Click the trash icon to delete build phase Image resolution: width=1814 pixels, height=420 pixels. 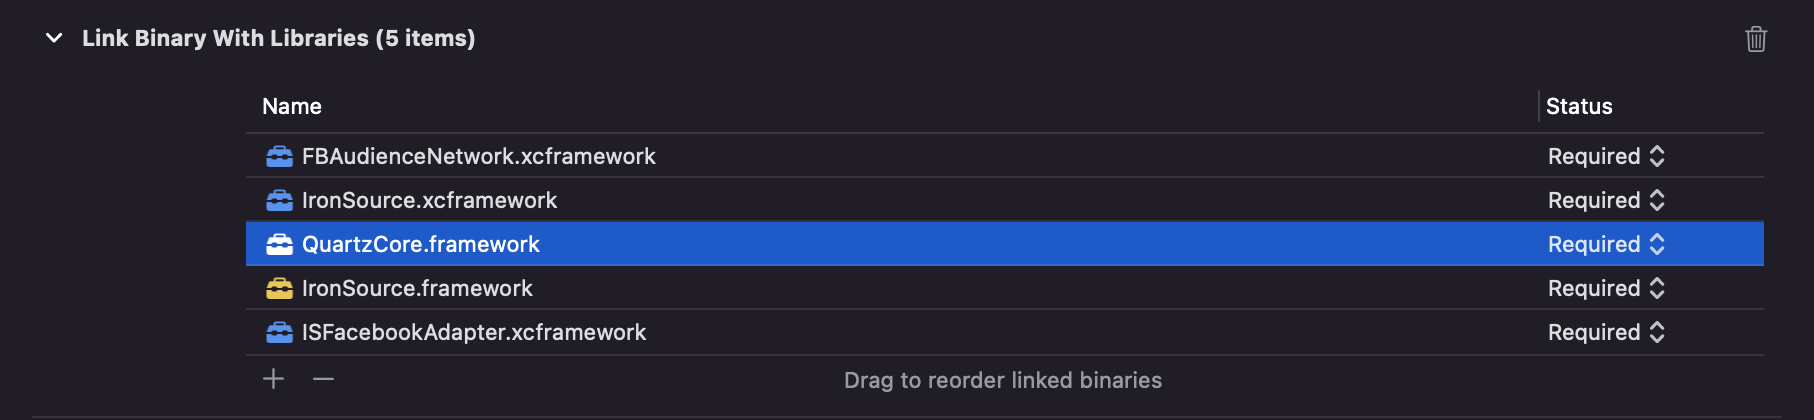pos(1756,39)
